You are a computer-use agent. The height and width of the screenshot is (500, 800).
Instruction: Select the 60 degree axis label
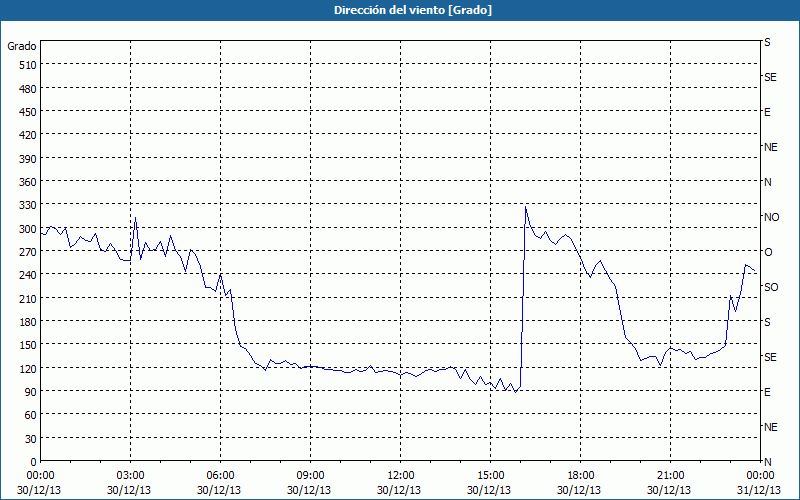(x=31, y=415)
